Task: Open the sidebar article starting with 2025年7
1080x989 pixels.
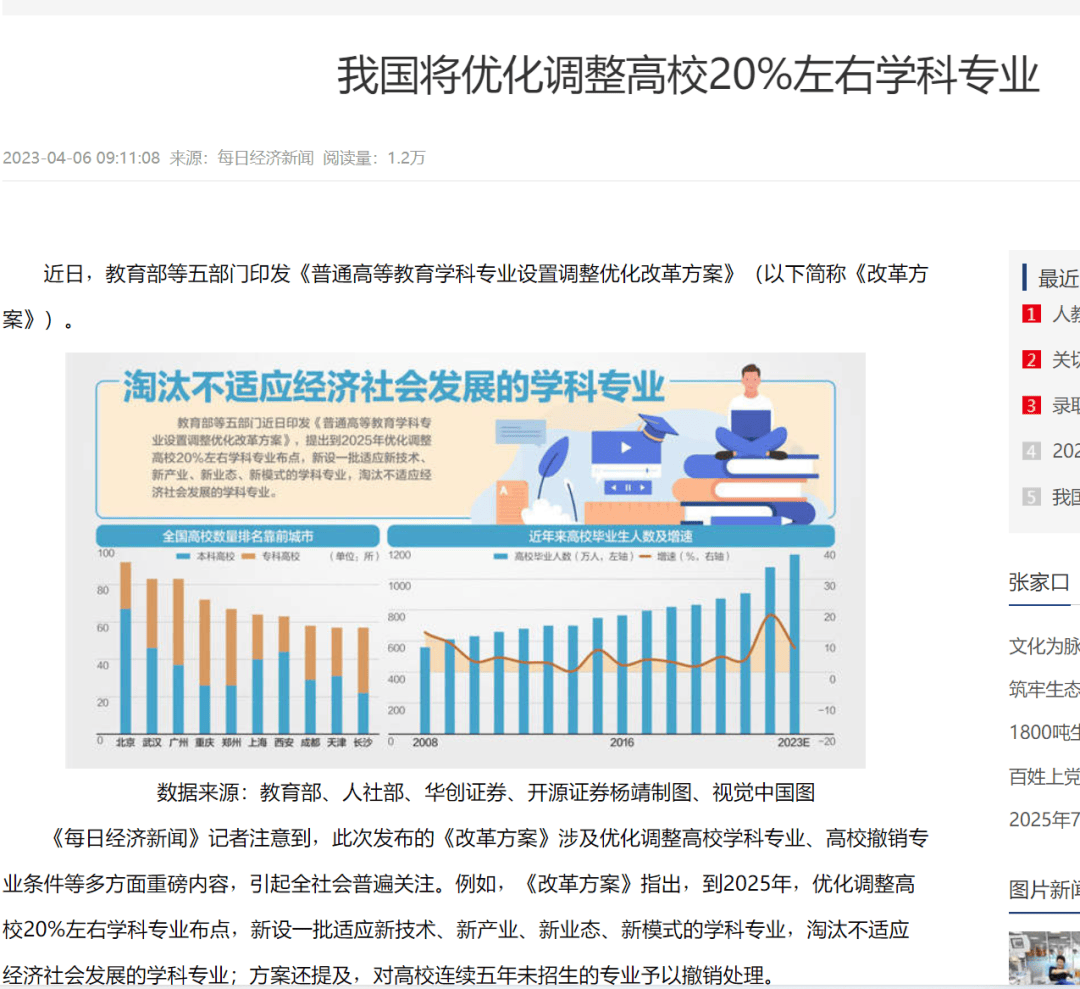Action: (1044, 819)
